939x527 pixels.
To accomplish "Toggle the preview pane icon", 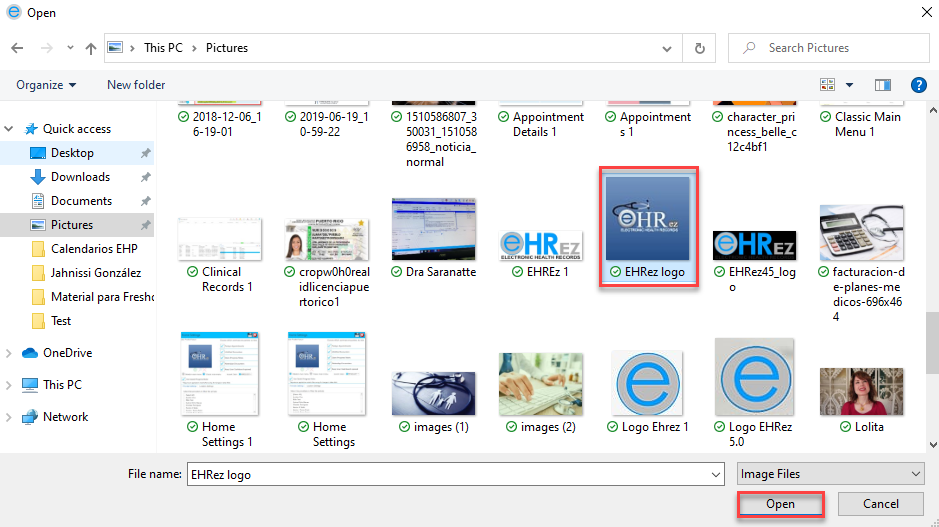I will [x=883, y=85].
